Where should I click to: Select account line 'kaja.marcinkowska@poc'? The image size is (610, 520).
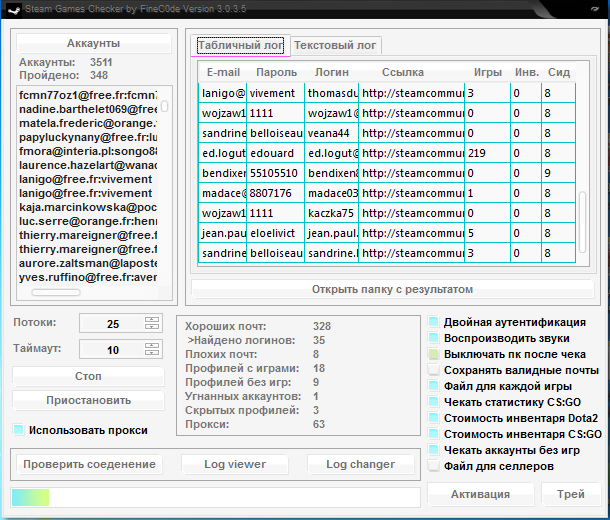[x=88, y=207]
